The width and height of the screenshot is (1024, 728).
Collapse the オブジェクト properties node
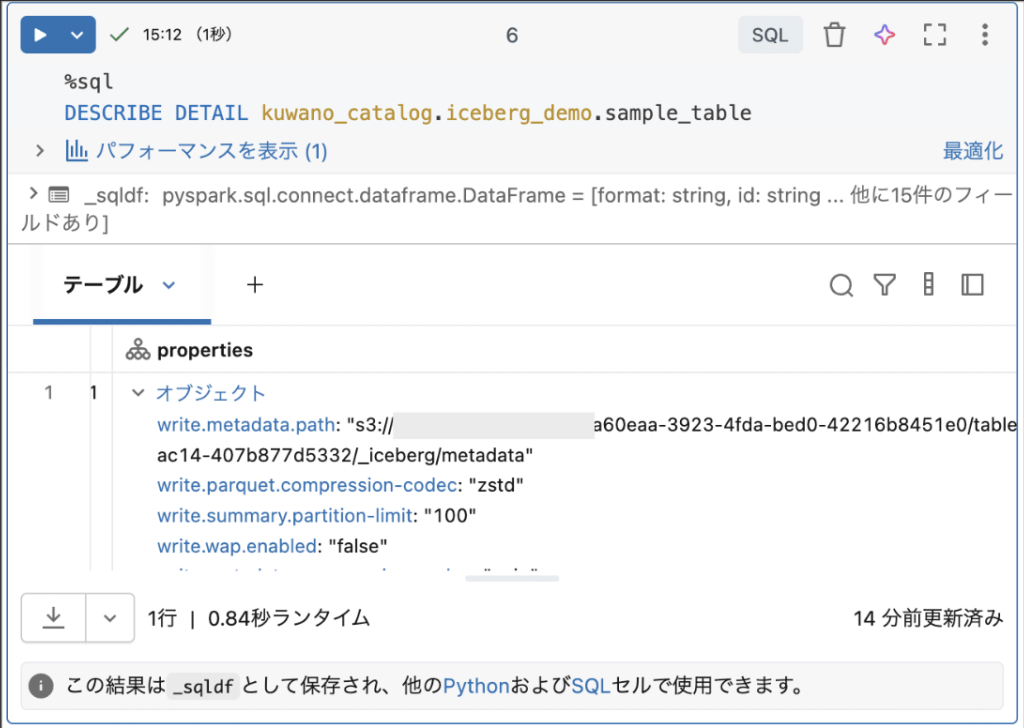coord(139,393)
